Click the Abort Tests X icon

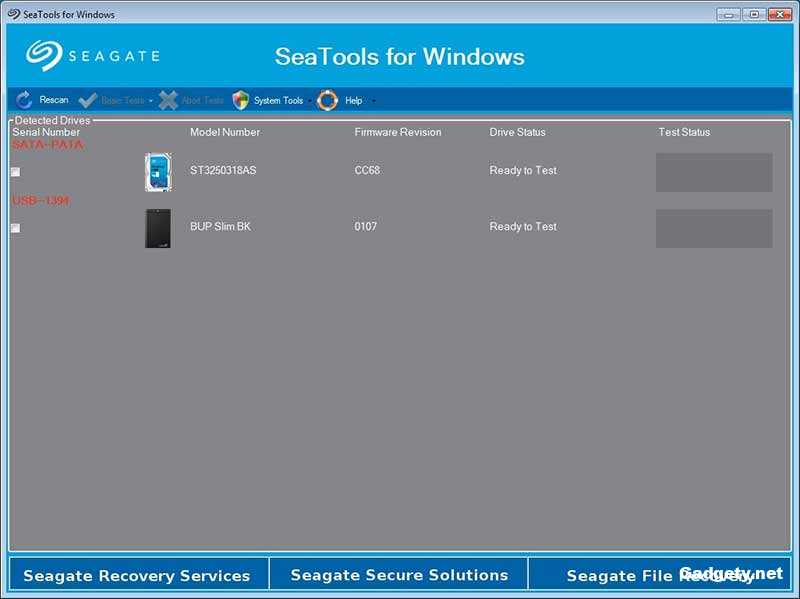168,100
